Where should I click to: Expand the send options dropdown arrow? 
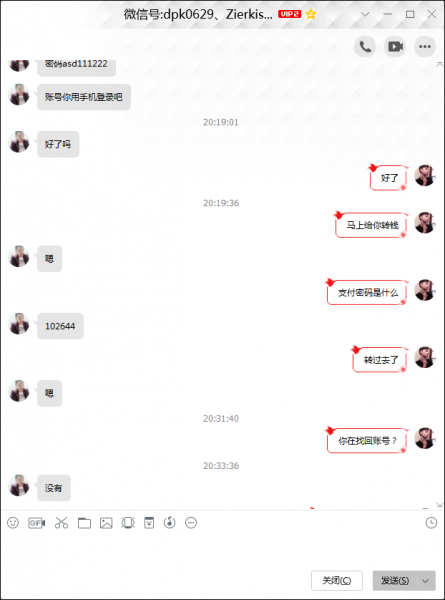point(425,581)
